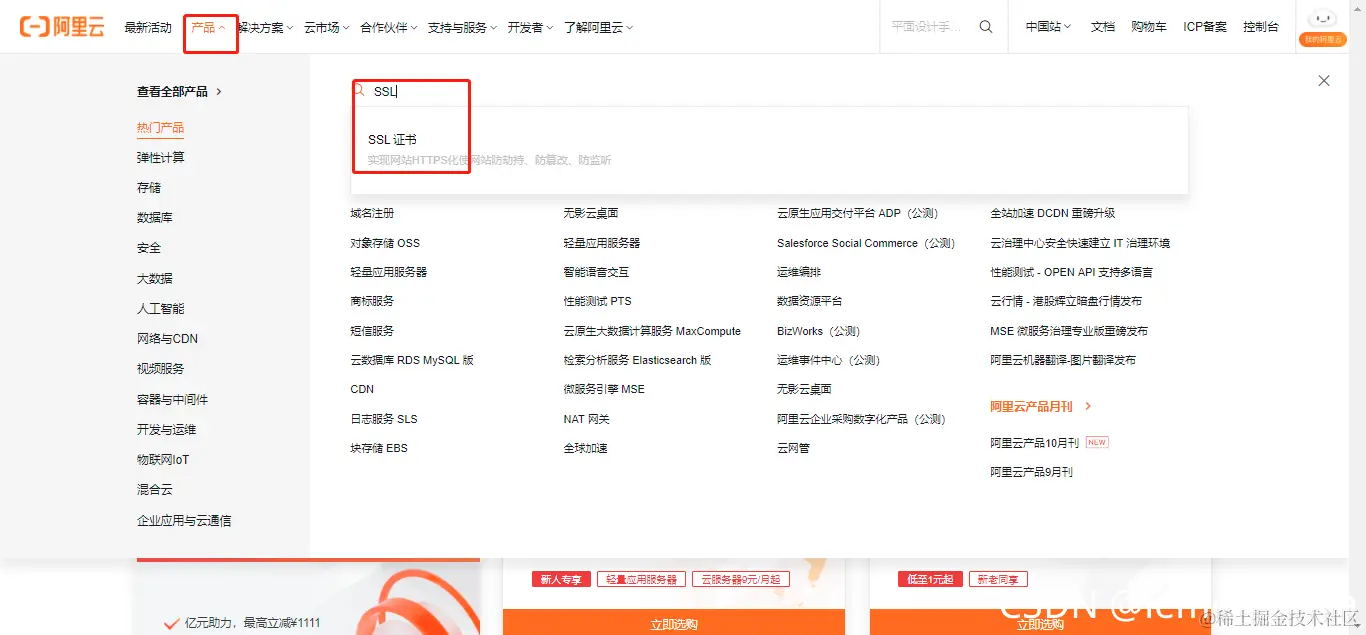Open 控制台 console link
Screen dimensions: 1366x635
(1261, 27)
